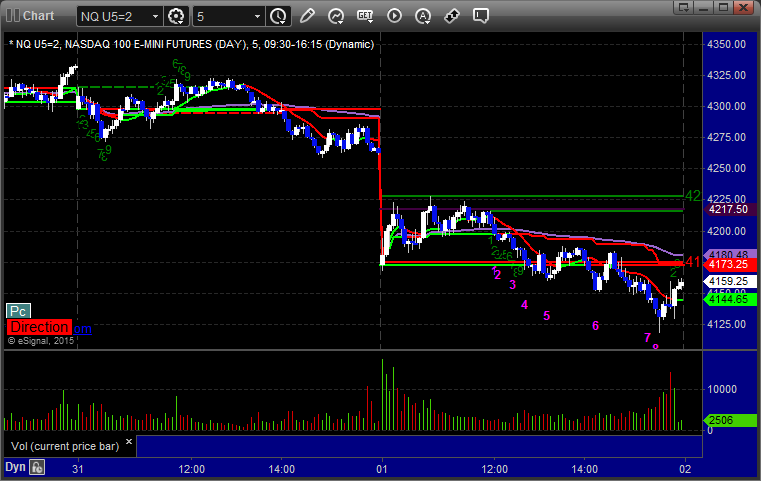Expand the interval 5 dropdown
The image size is (761, 481).
[x=257, y=17]
